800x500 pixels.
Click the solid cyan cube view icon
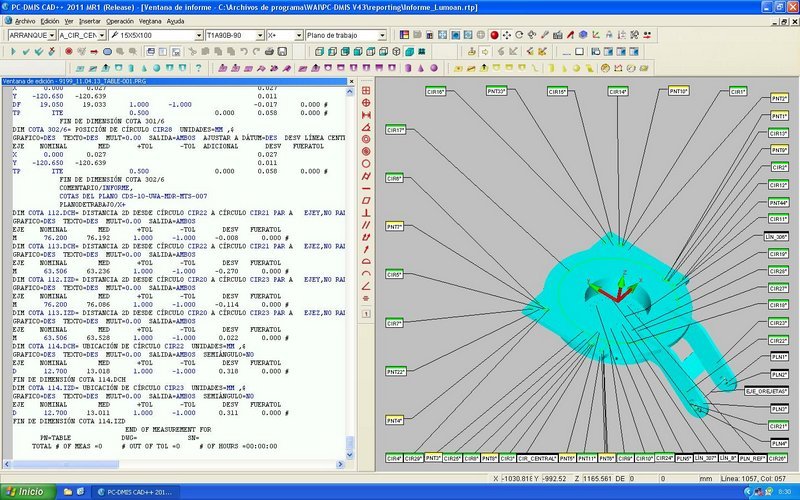[409, 52]
